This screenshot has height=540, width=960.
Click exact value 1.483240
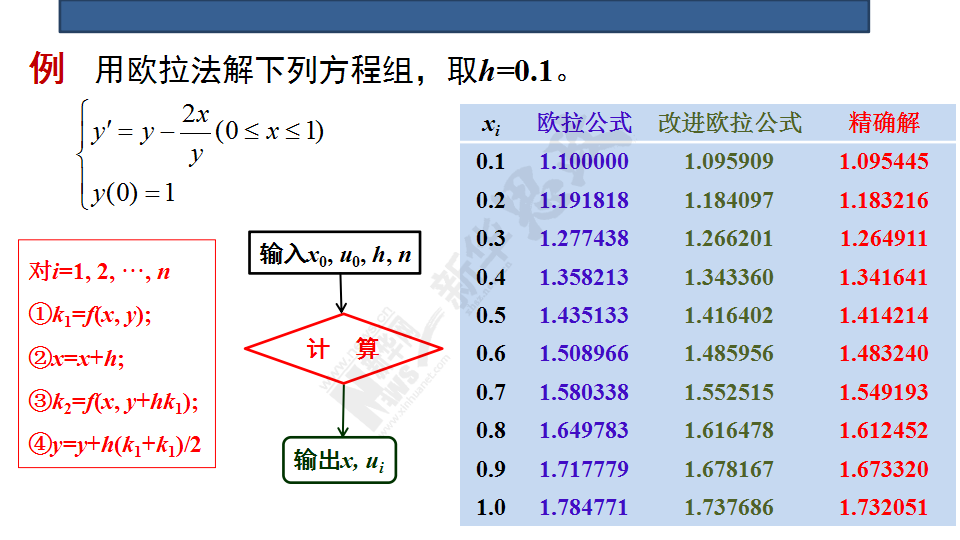point(883,353)
